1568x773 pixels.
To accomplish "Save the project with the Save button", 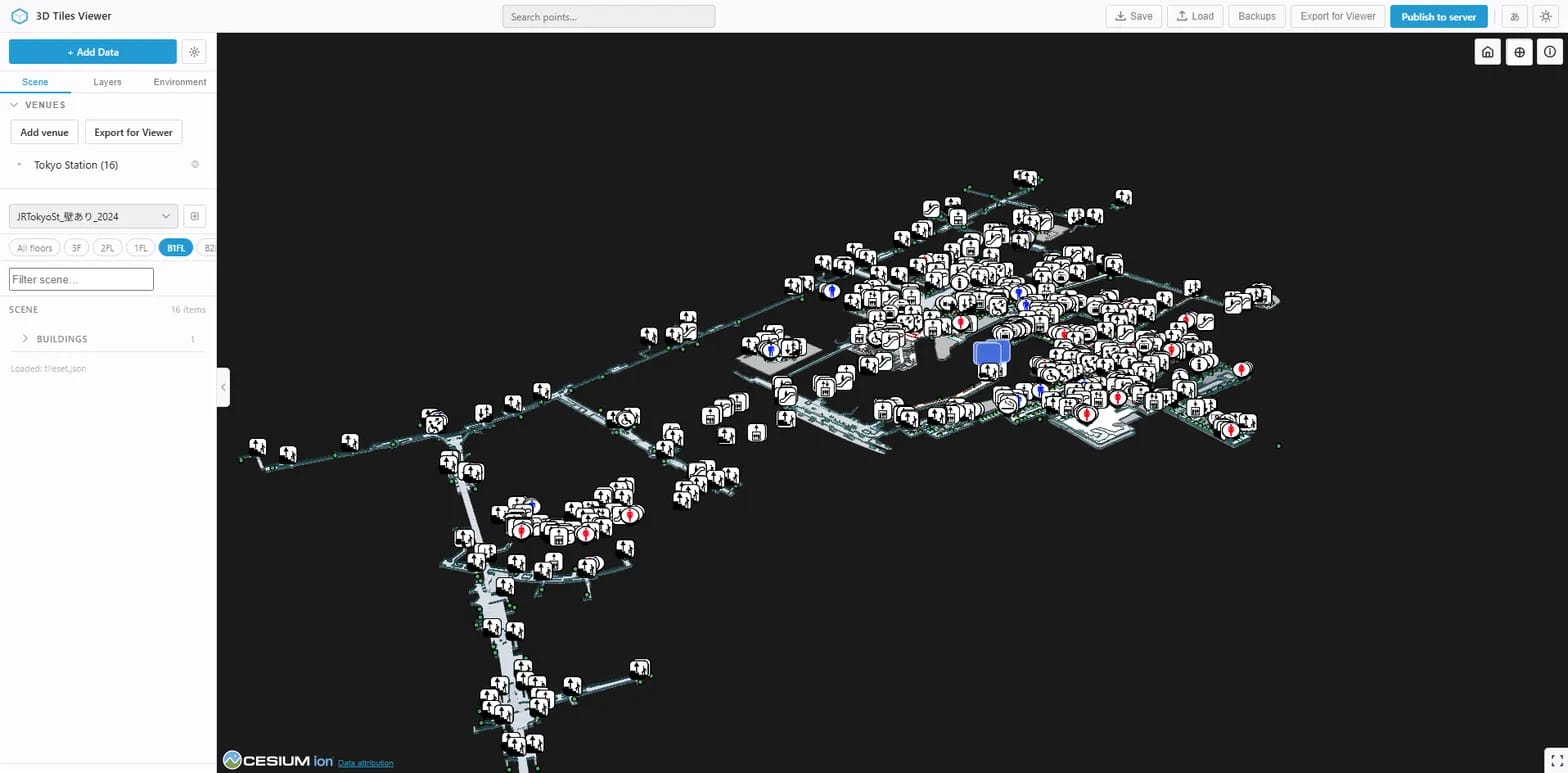I will tap(1134, 16).
